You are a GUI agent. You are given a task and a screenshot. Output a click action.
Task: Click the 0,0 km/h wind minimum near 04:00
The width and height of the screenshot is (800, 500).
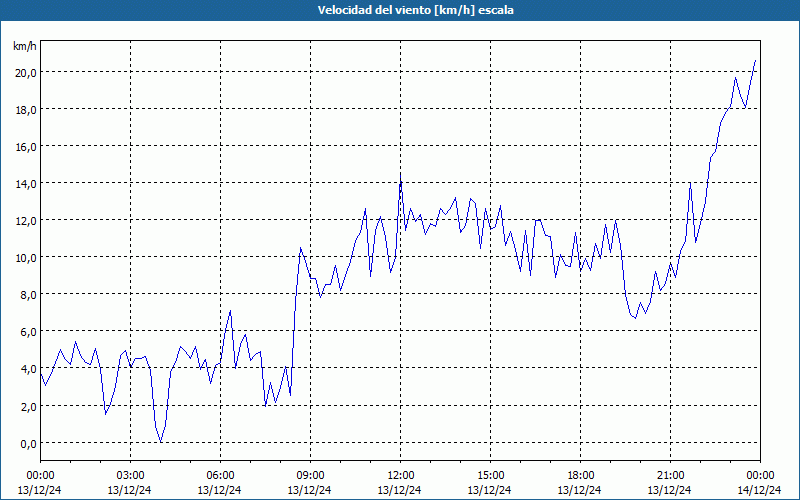(x=161, y=442)
